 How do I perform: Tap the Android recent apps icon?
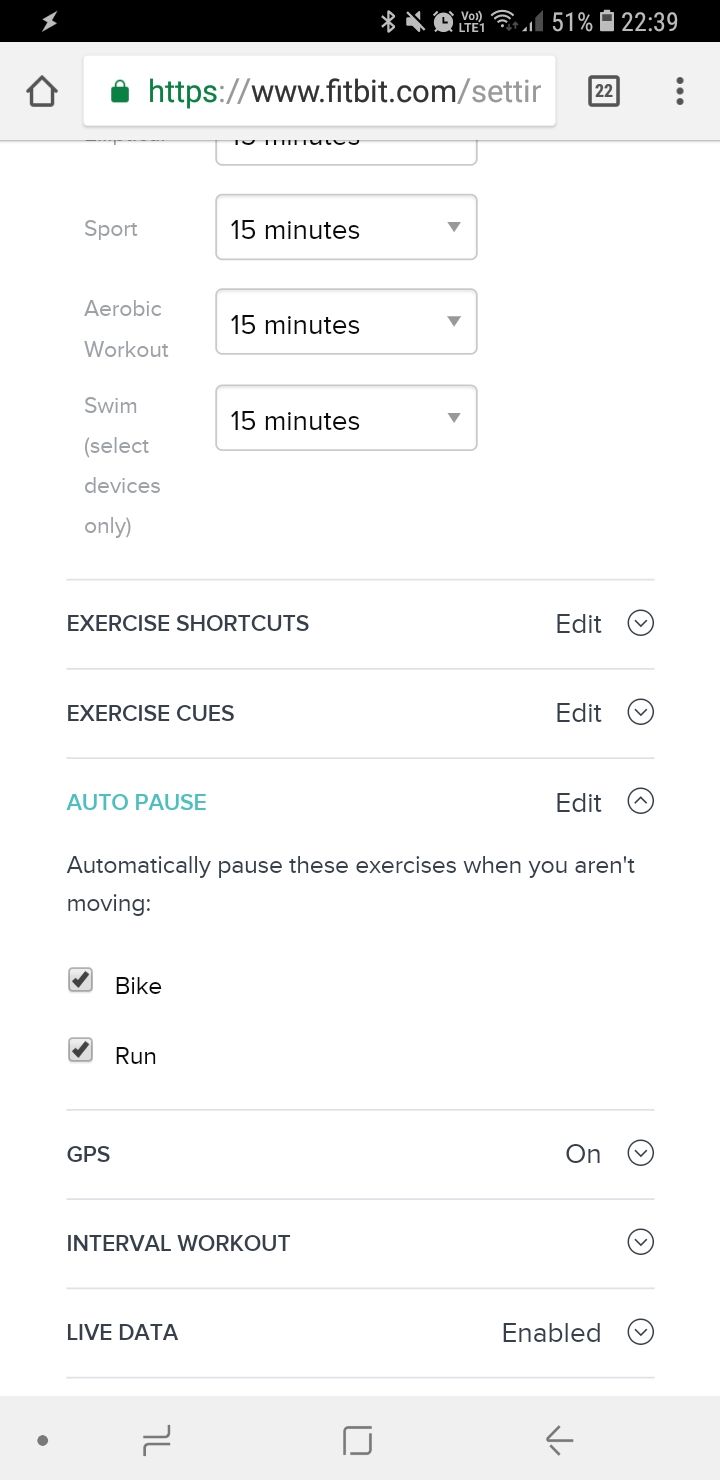[155, 1440]
